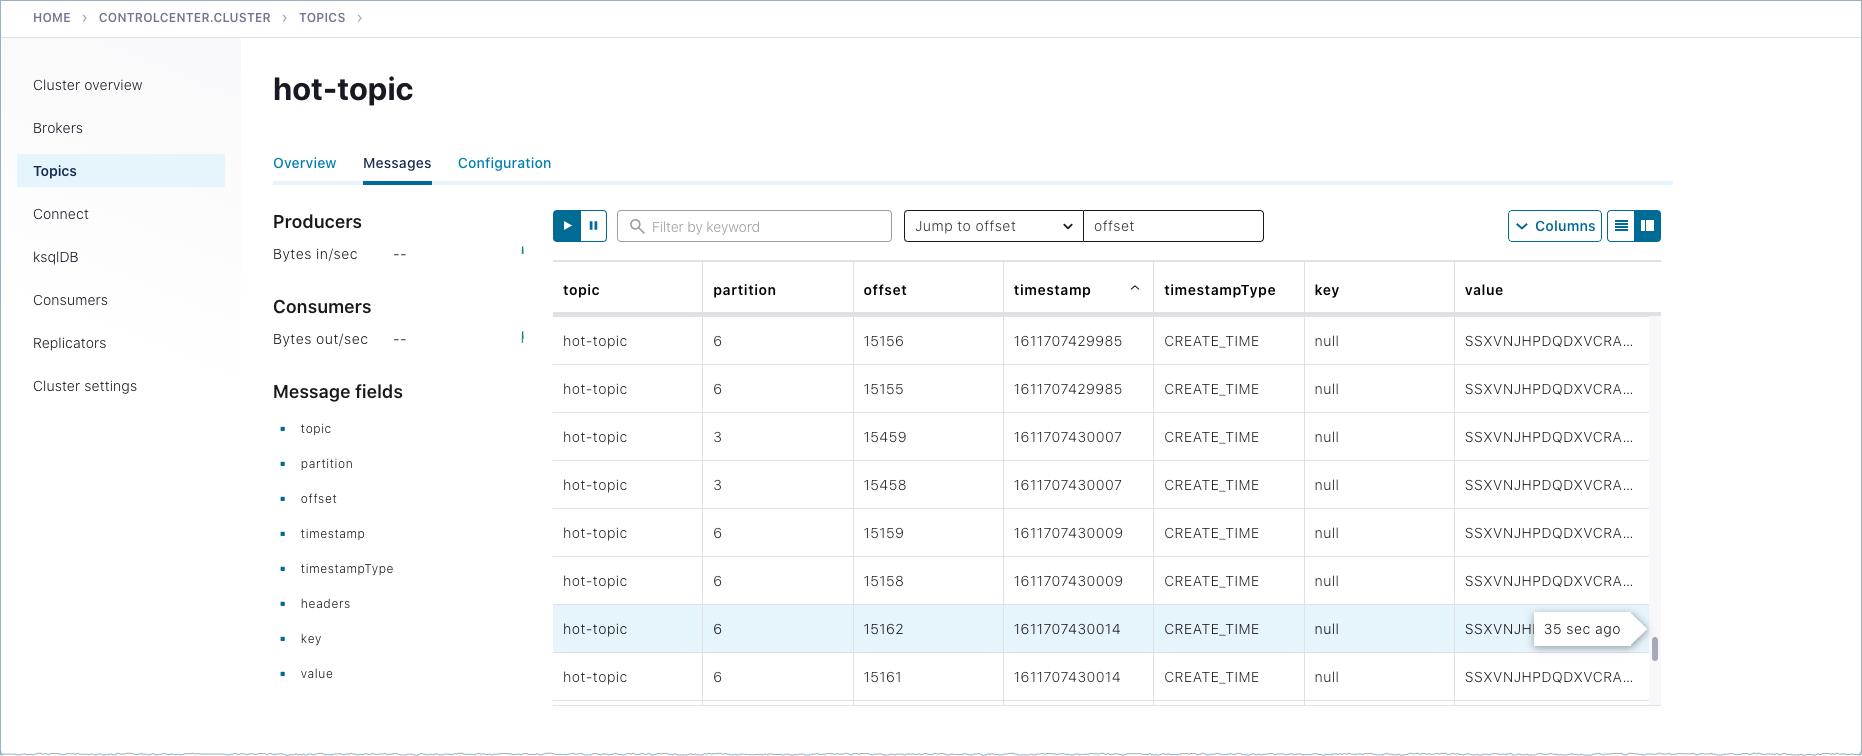Image resolution: width=1862 pixels, height=756 pixels.
Task: Click the search icon in keyword filter
Action: pyautogui.click(x=637, y=227)
